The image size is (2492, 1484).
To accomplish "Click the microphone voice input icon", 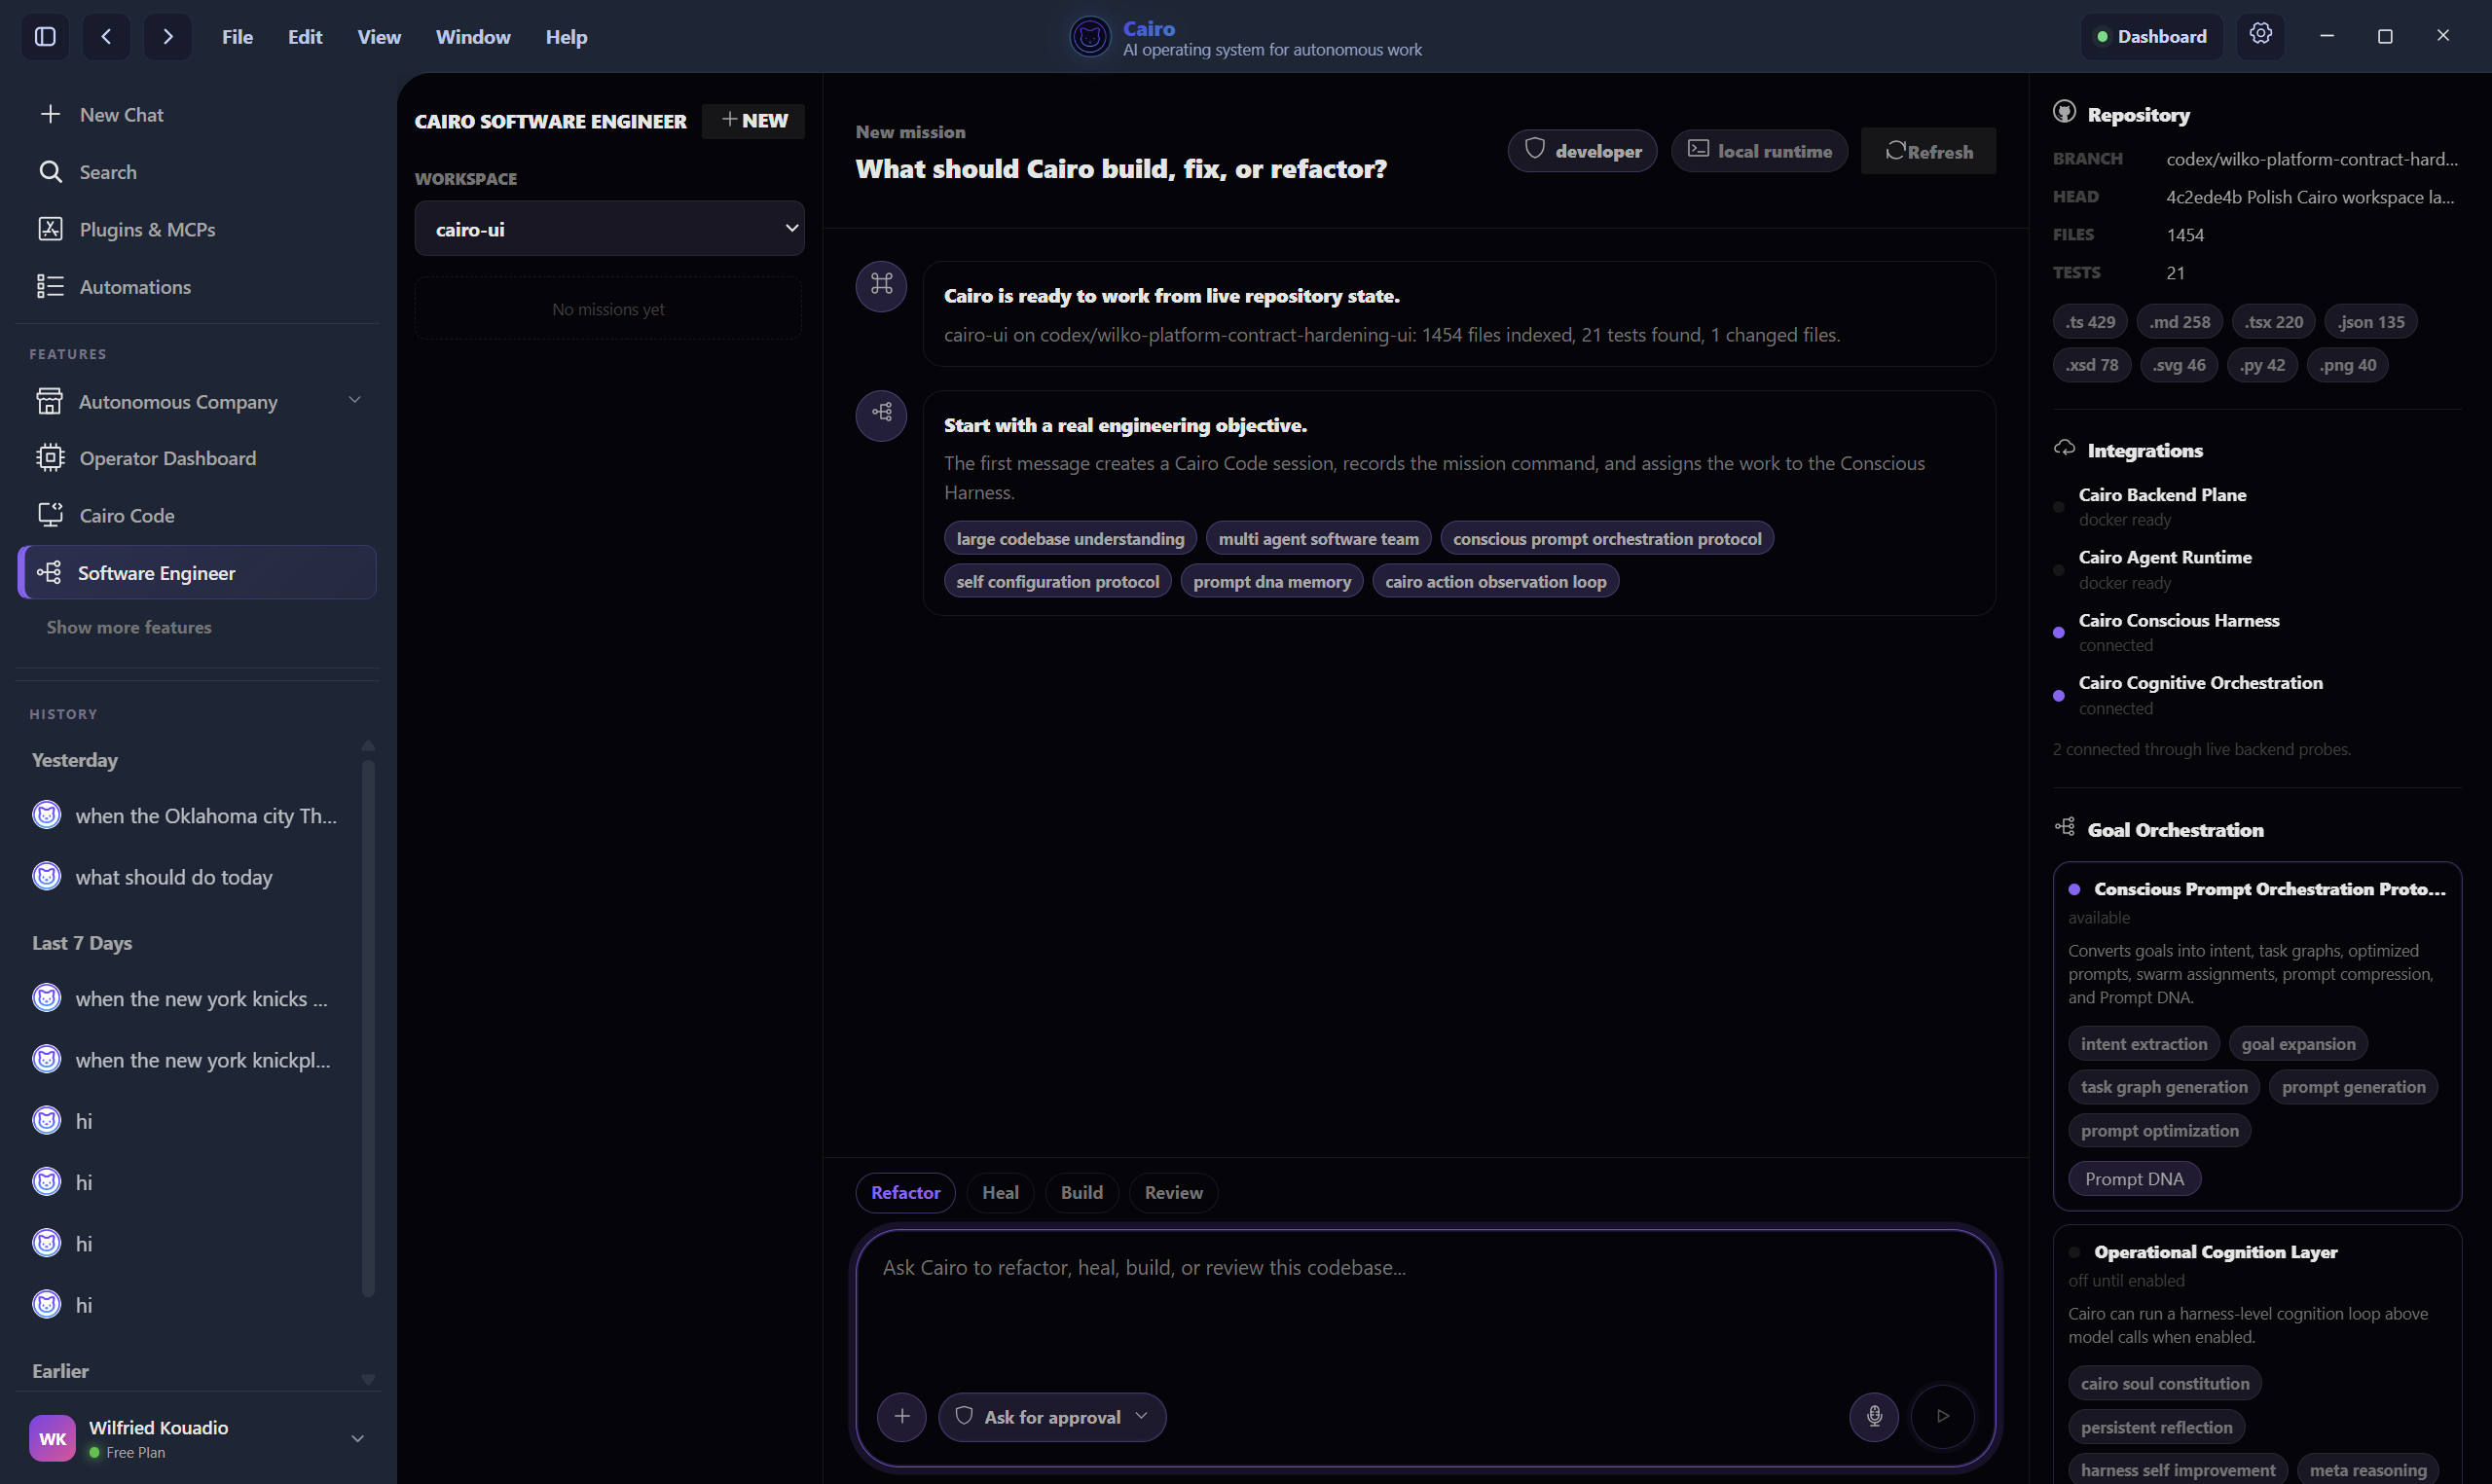I will pyautogui.click(x=1874, y=1416).
